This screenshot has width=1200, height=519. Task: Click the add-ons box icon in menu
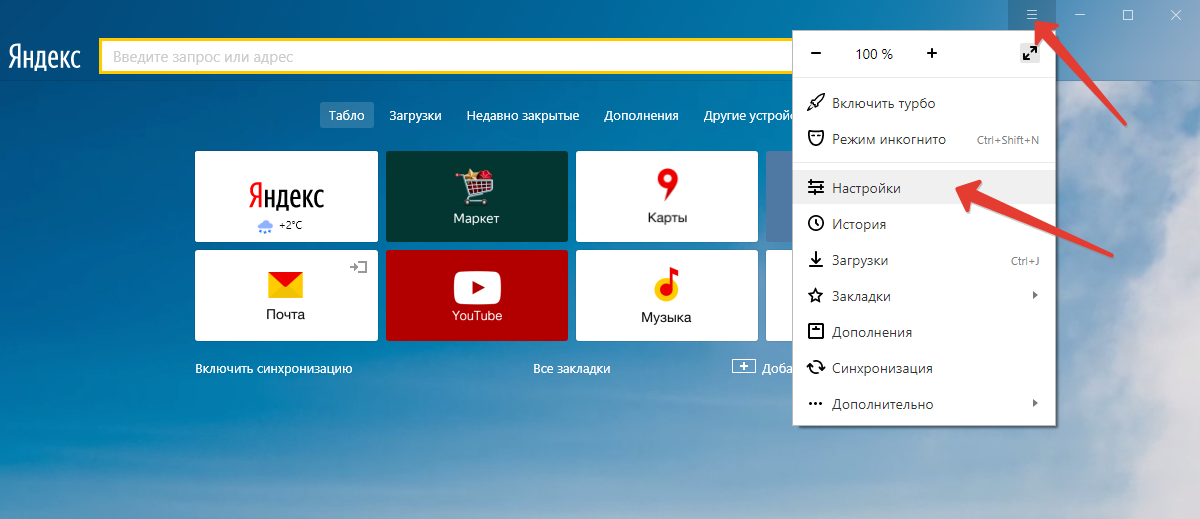[815, 332]
